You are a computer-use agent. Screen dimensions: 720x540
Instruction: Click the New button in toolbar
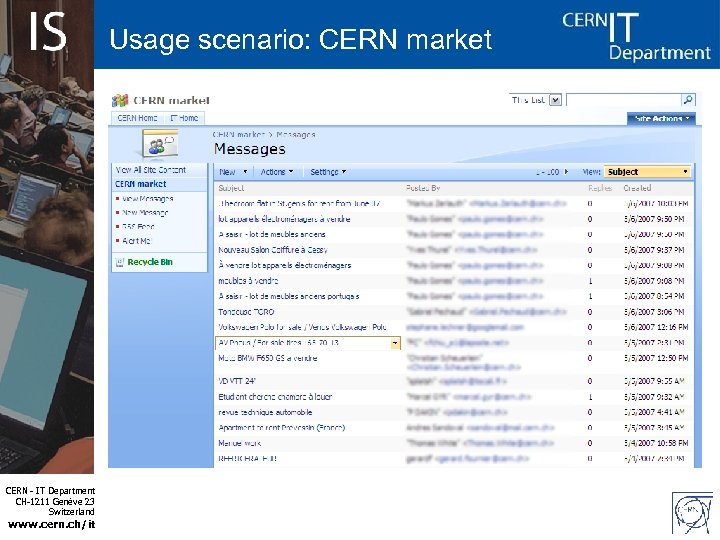(227, 172)
